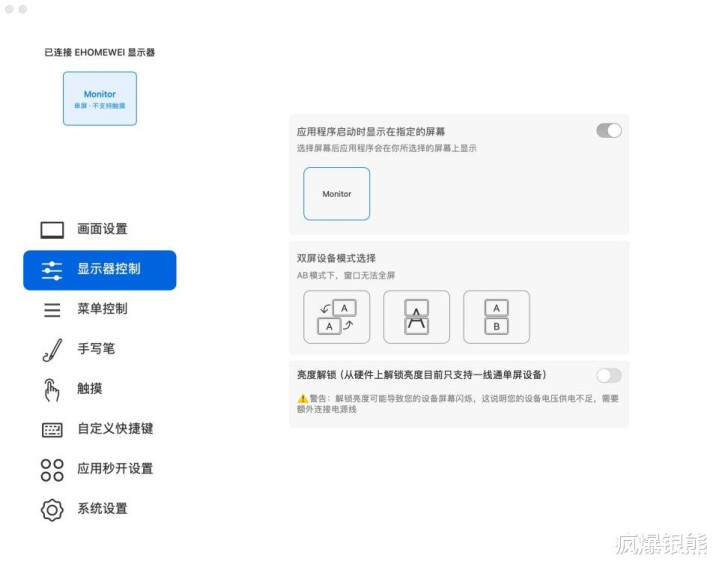Click the 手写笔 brush icon
719x570 pixels.
point(52,350)
